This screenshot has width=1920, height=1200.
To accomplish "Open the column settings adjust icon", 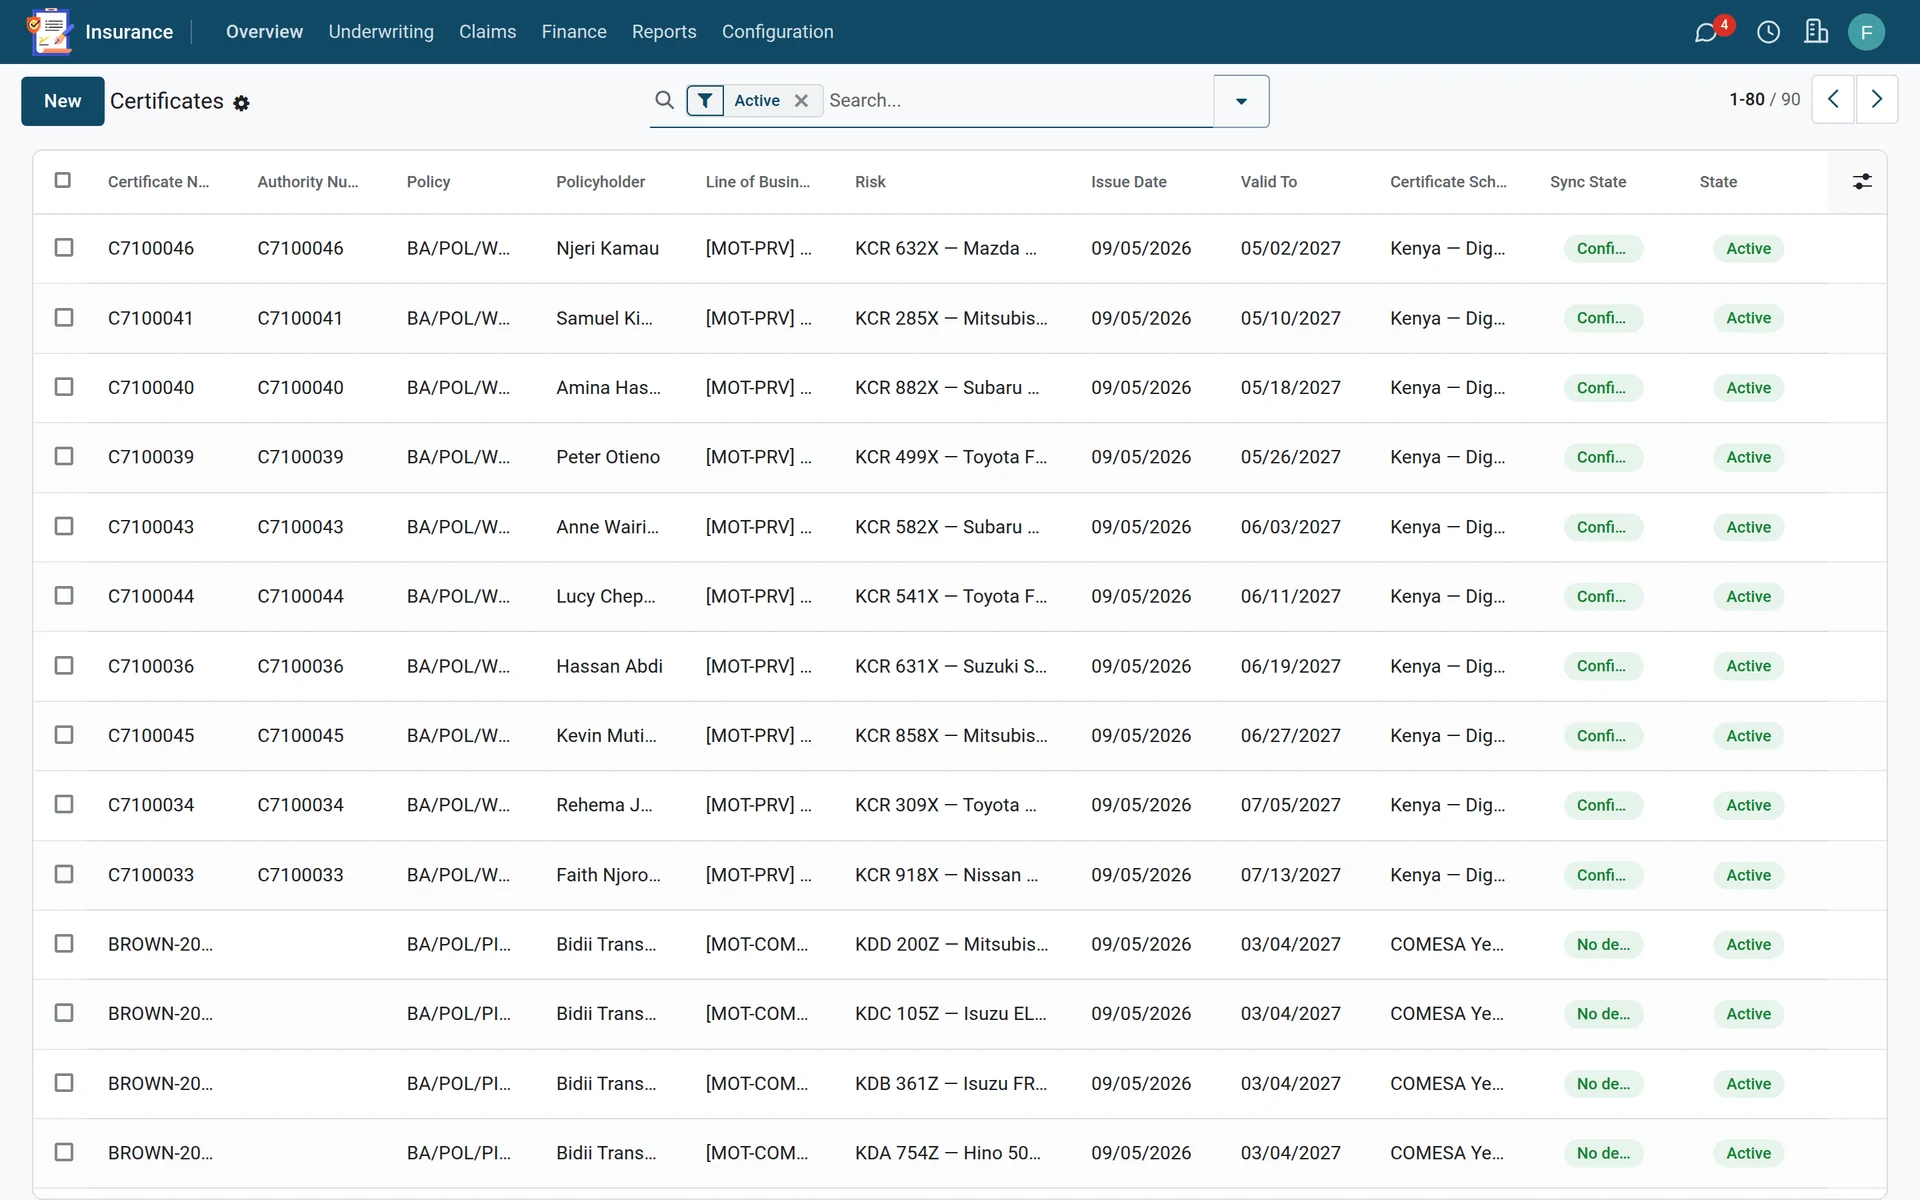I will click(x=1862, y=181).
